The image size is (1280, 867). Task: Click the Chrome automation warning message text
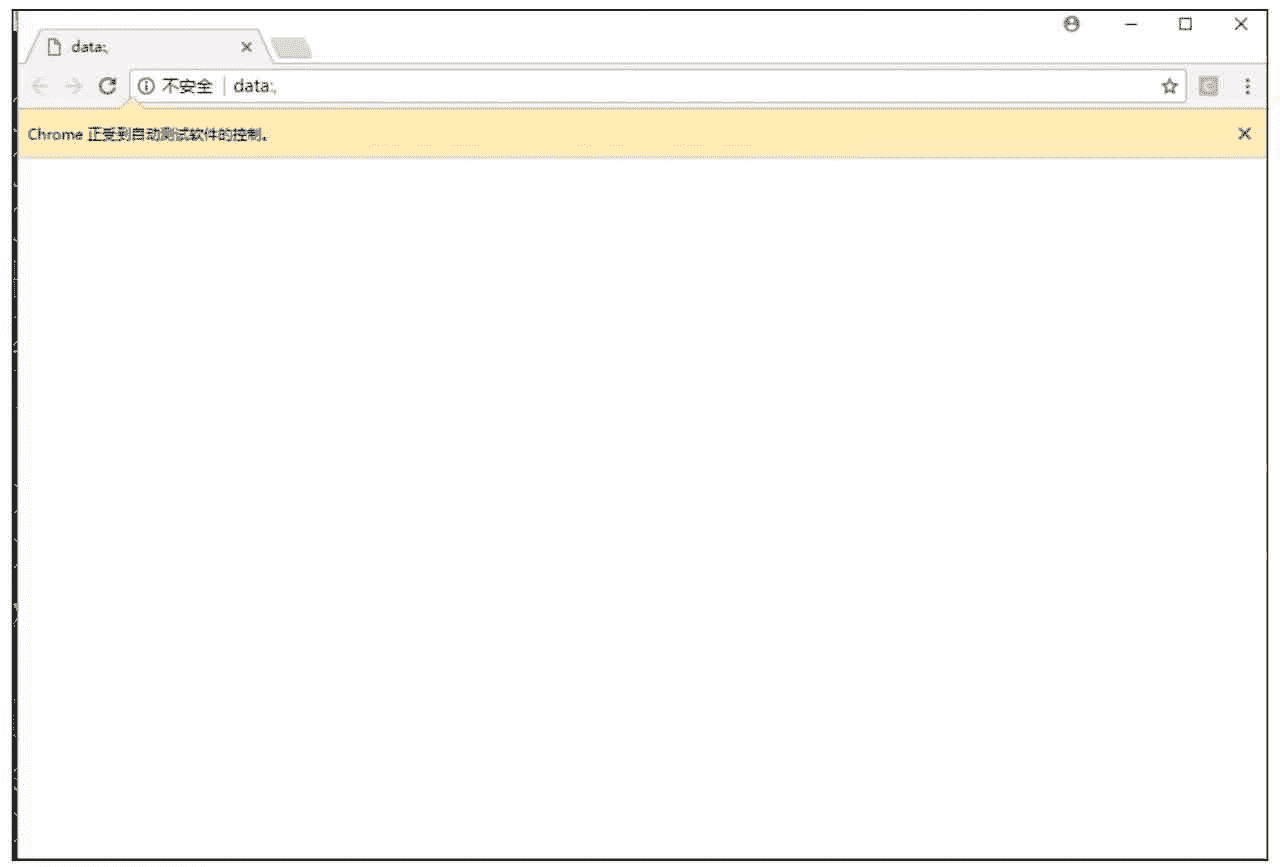(148, 135)
